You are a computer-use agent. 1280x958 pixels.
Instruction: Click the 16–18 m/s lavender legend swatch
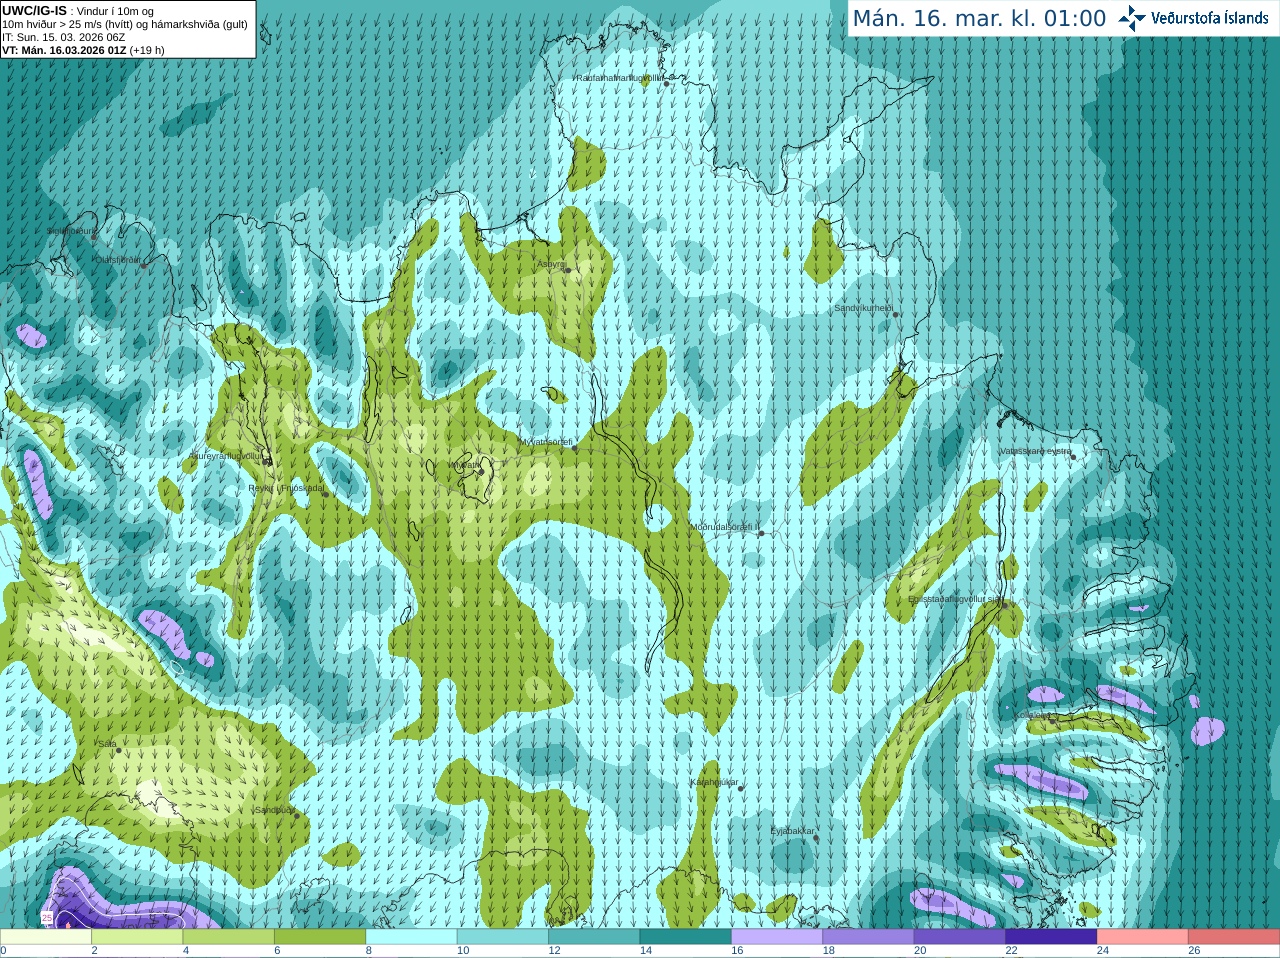coord(777,936)
